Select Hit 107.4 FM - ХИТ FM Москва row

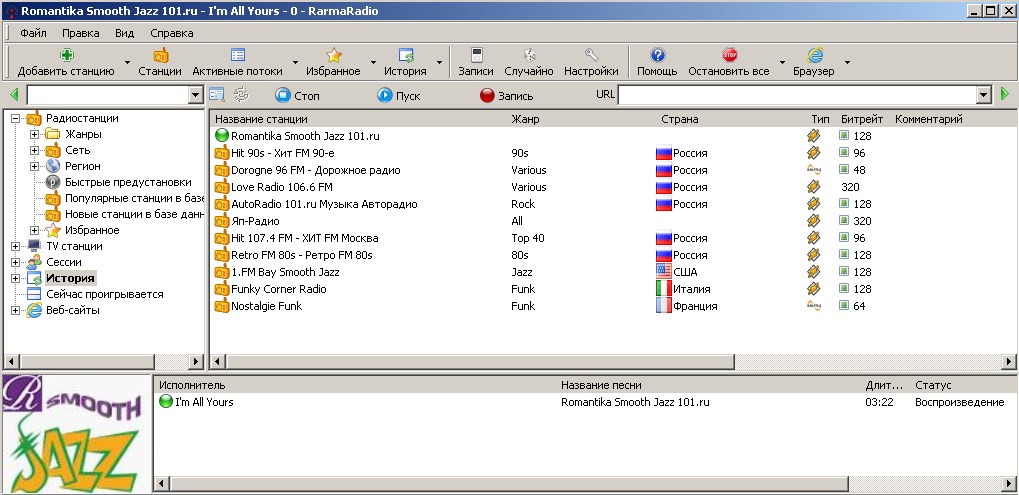pos(612,238)
